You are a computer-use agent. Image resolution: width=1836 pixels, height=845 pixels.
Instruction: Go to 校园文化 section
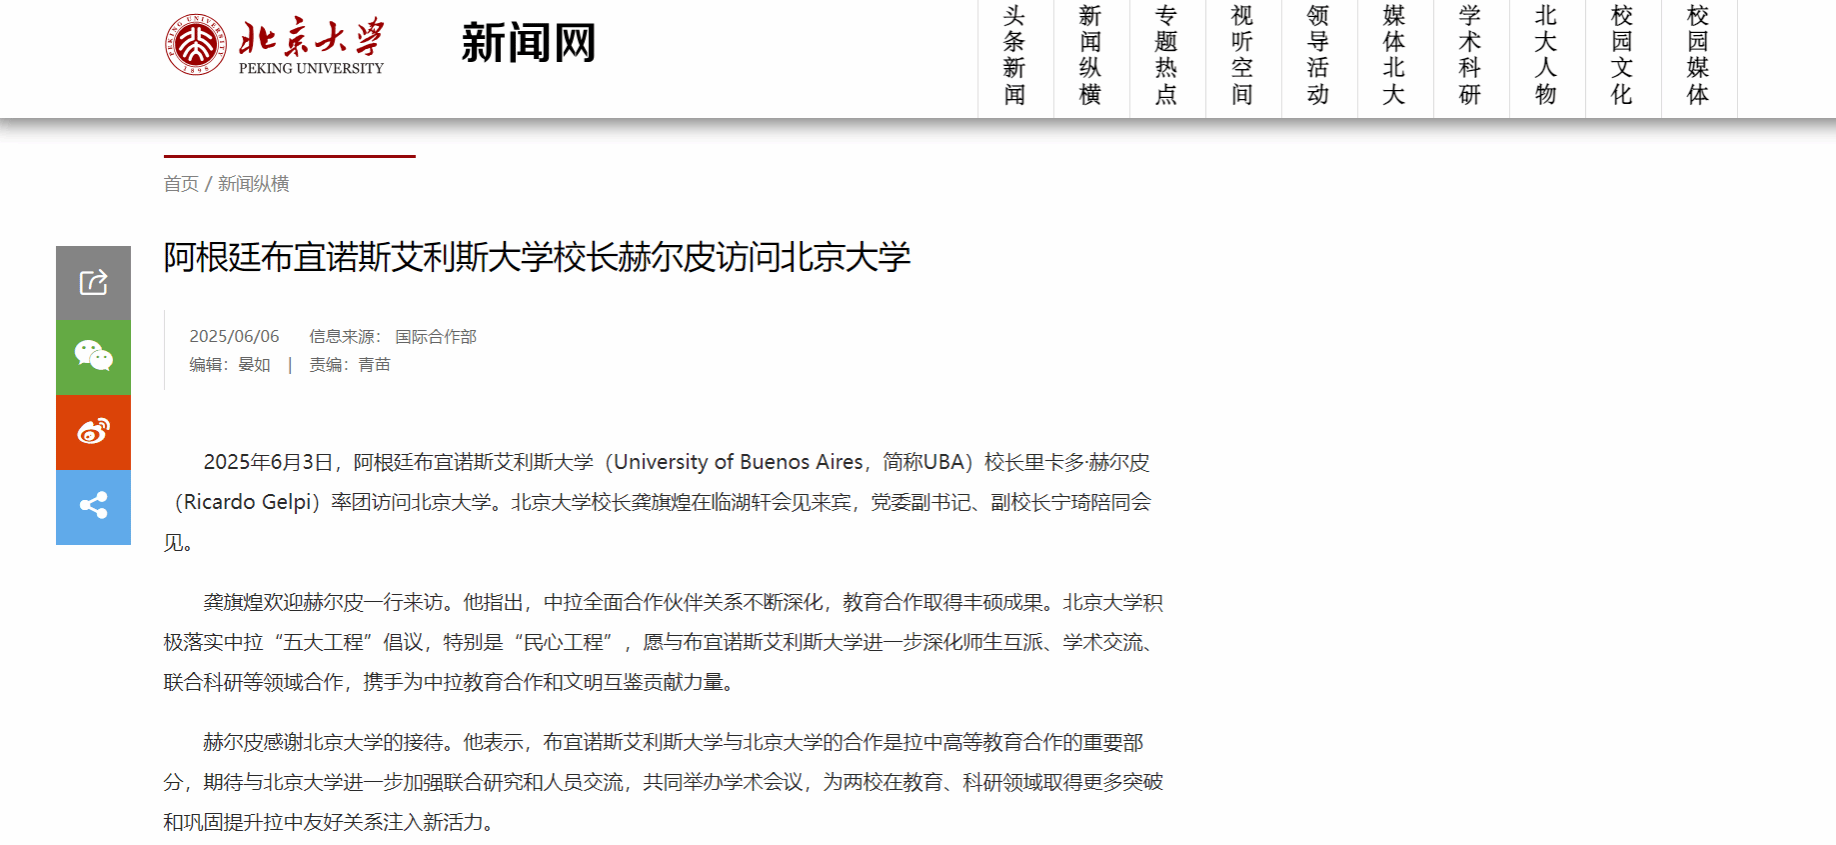tap(1623, 56)
